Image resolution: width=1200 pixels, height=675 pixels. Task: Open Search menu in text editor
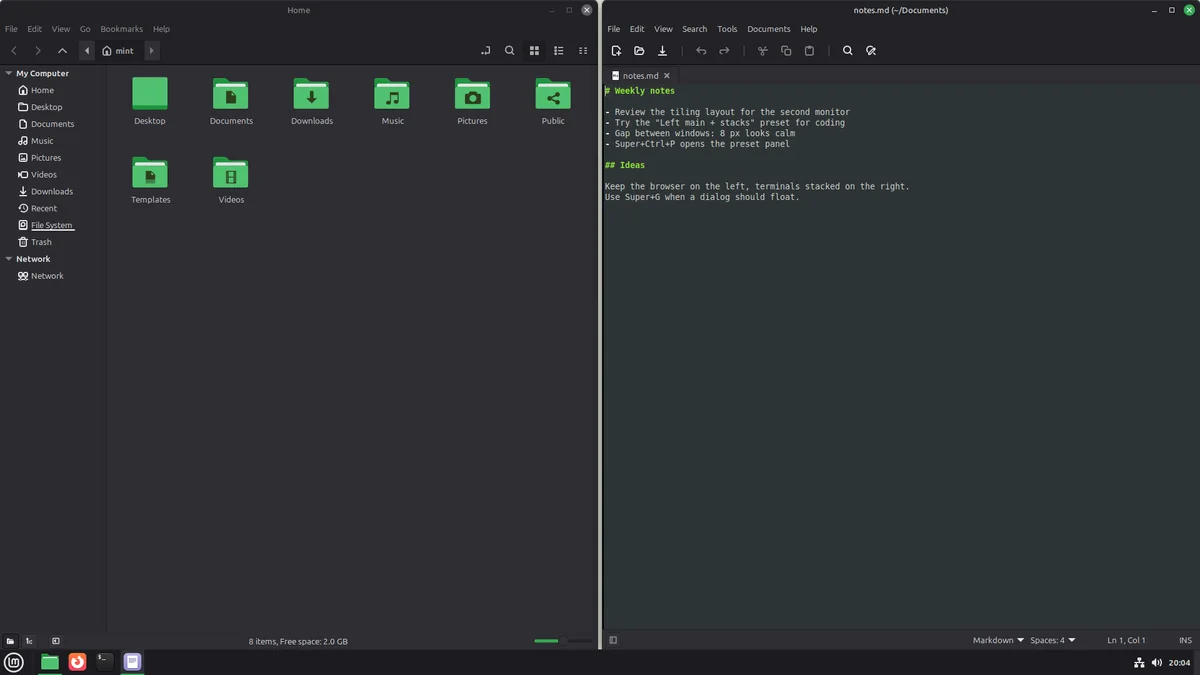pos(695,29)
